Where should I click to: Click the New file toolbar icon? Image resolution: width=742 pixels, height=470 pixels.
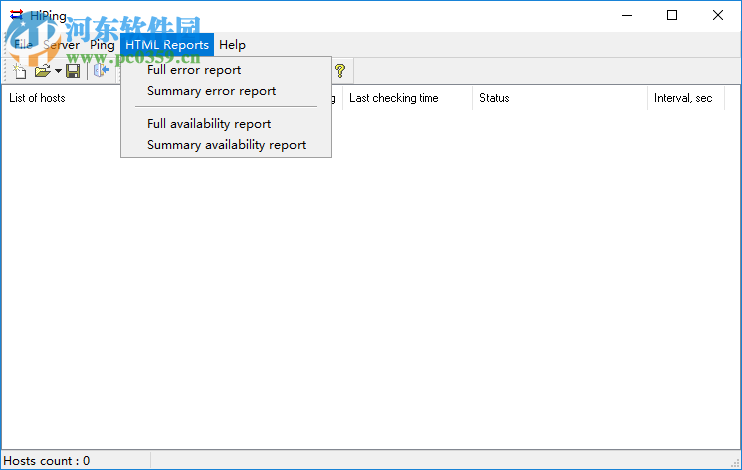click(20, 71)
